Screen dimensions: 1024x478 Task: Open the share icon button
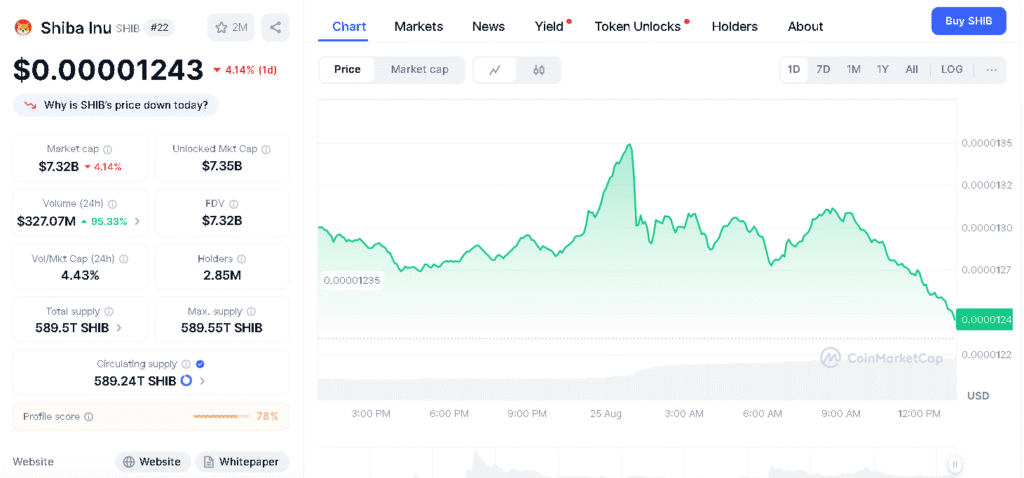pos(275,27)
